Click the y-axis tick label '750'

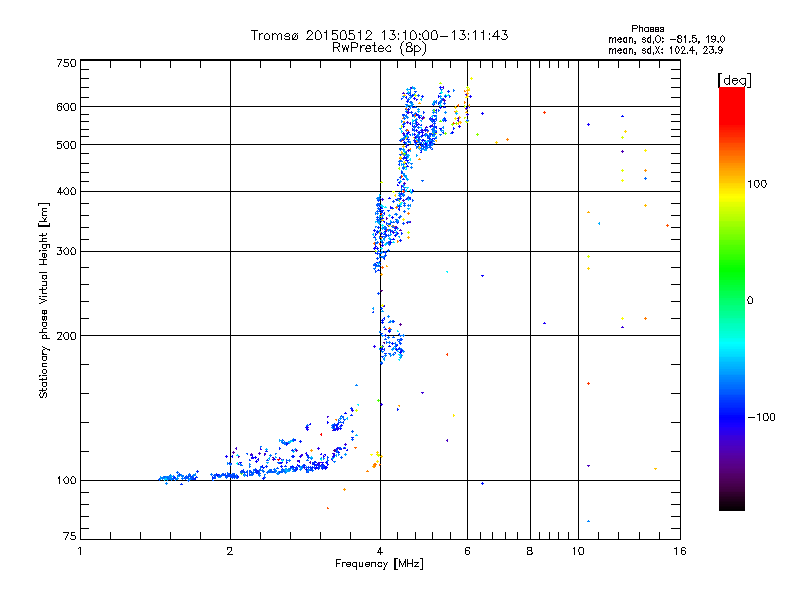(66, 63)
